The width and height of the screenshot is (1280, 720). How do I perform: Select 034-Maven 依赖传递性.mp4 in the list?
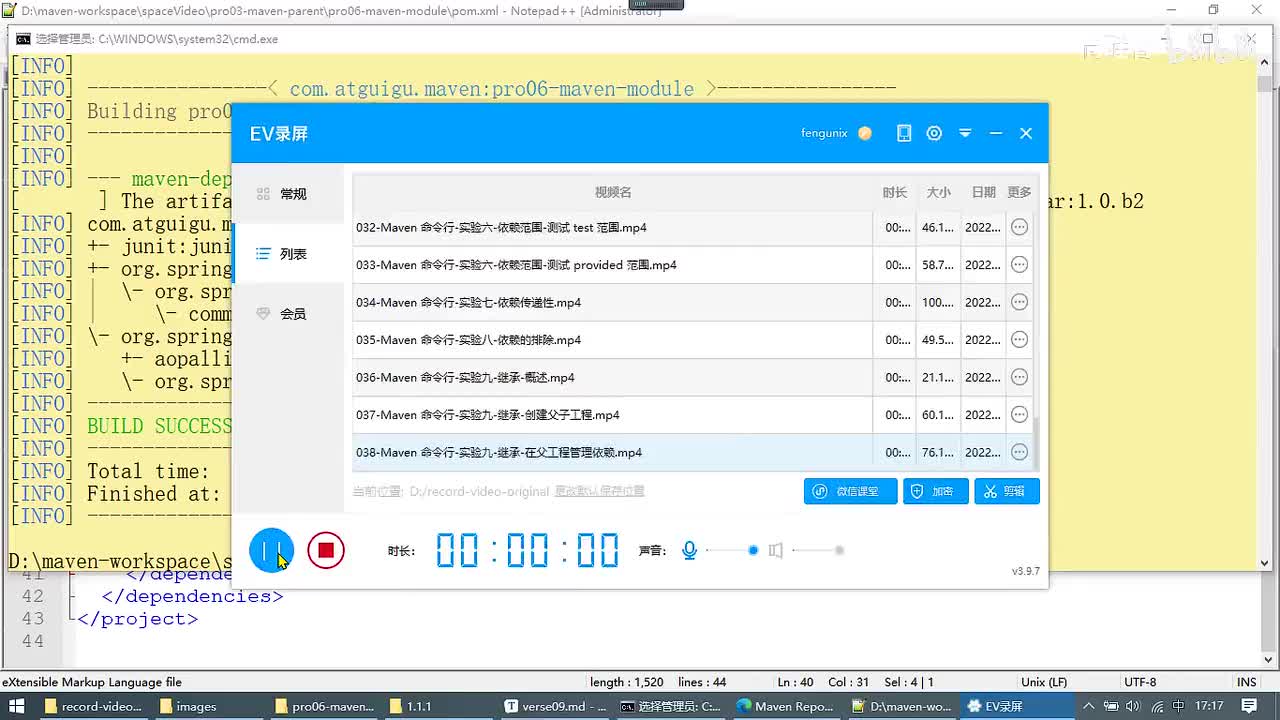(x=693, y=302)
